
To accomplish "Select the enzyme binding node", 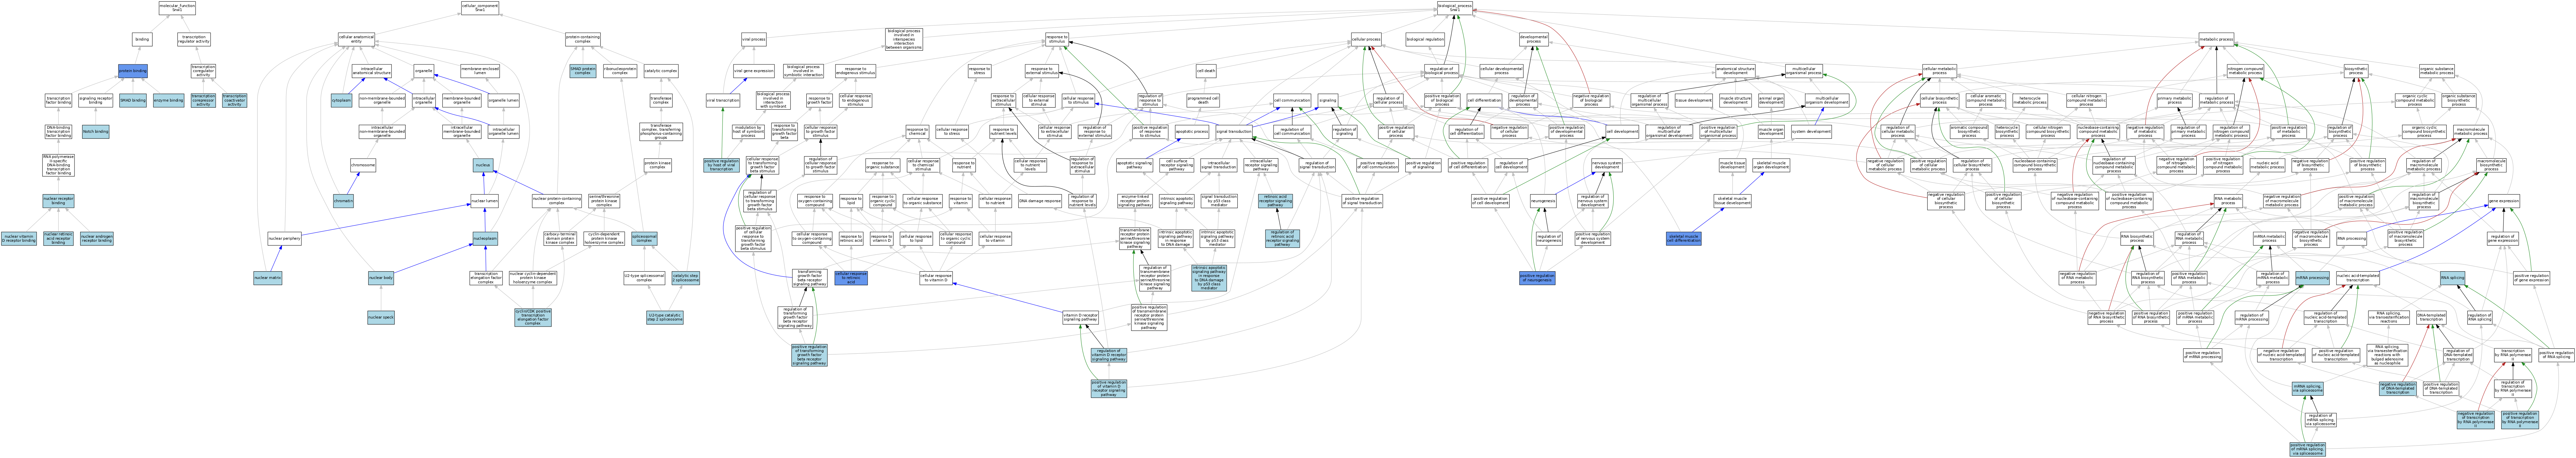I will pos(169,100).
